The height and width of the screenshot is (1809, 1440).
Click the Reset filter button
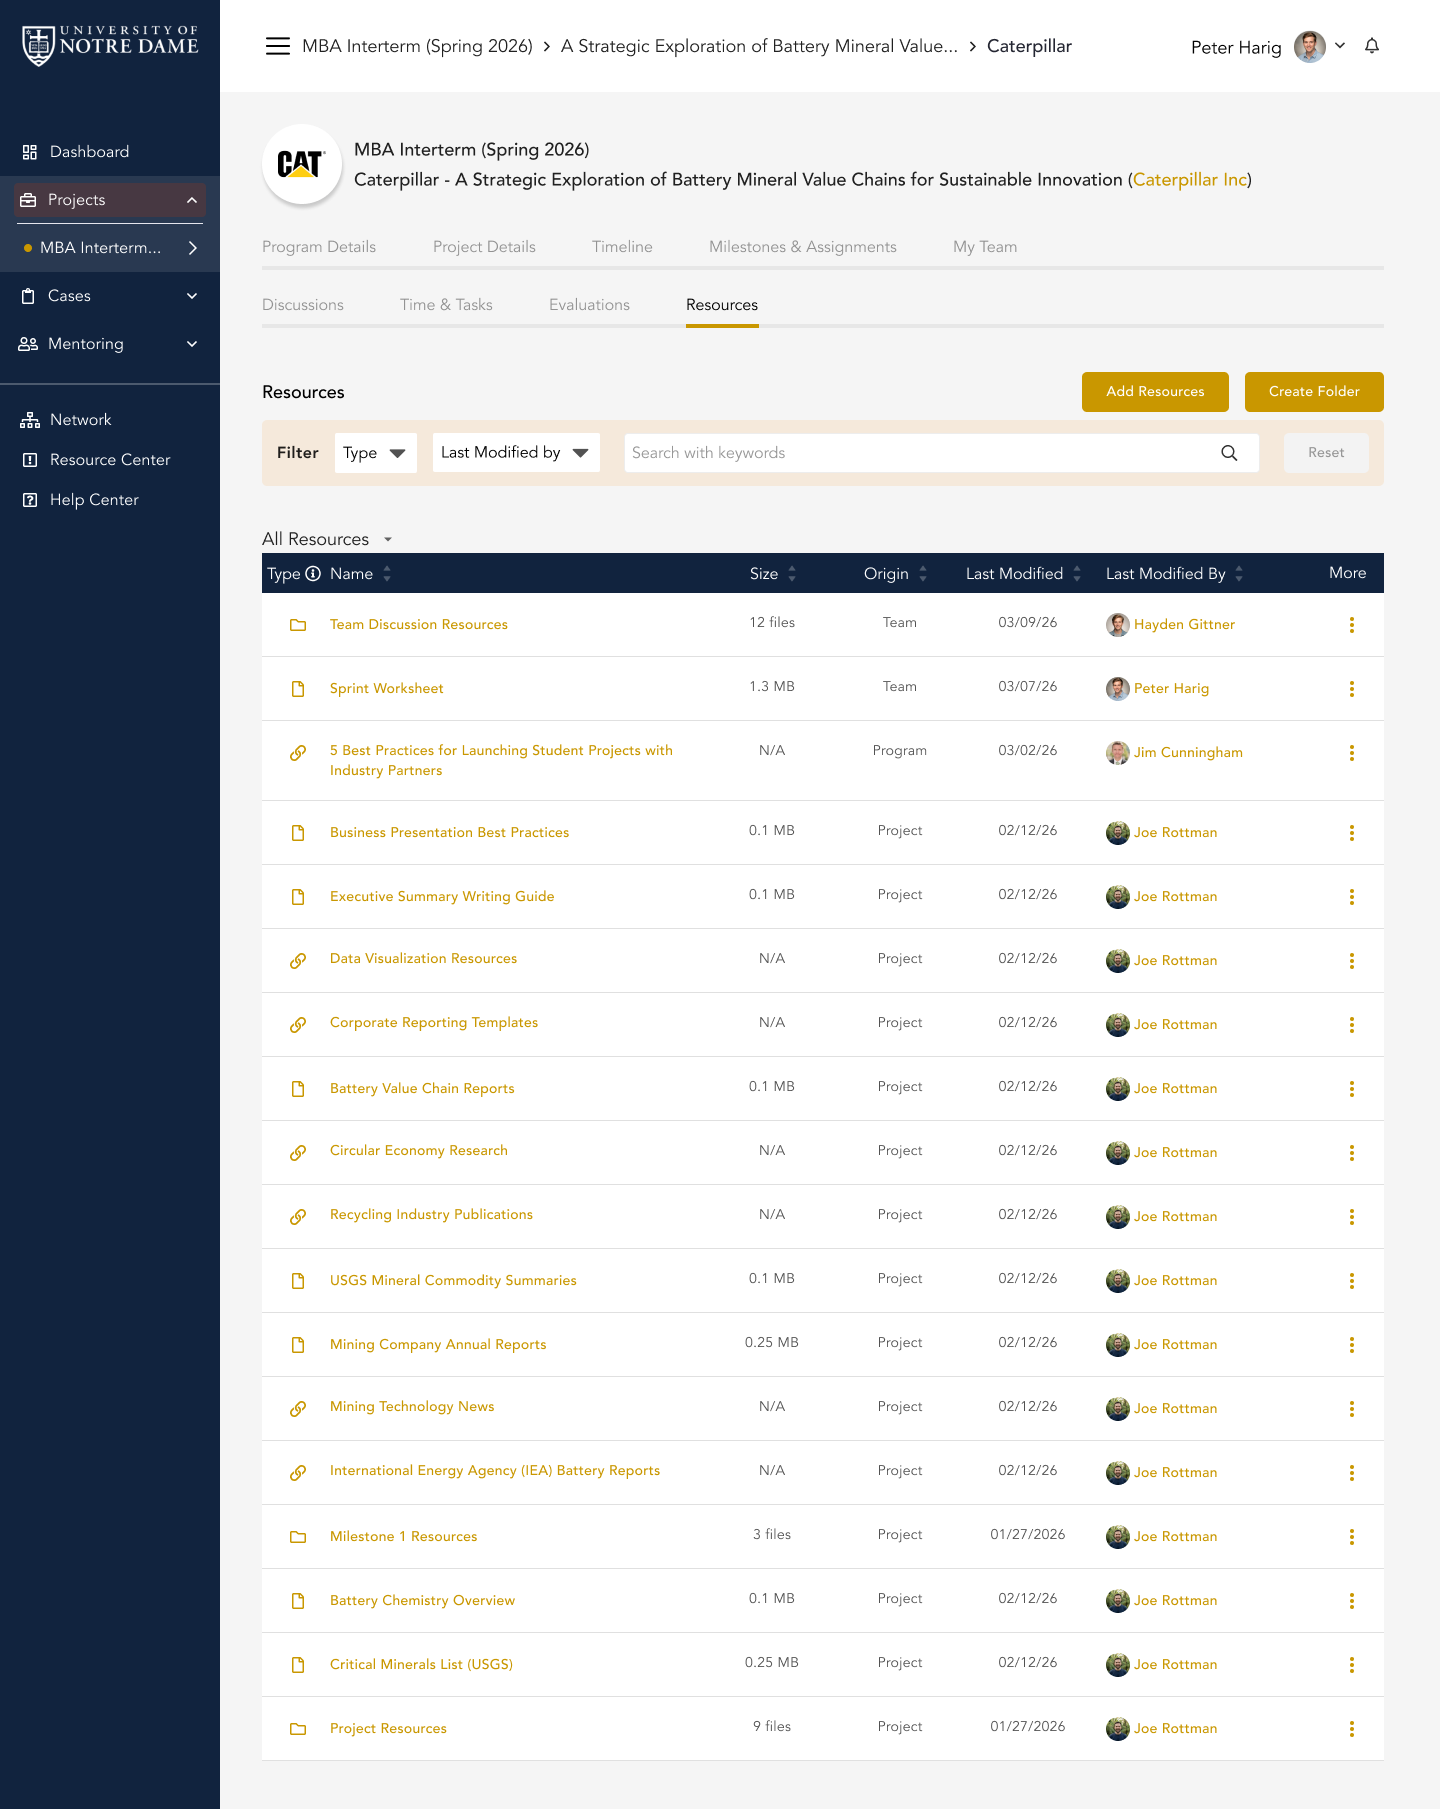(1326, 453)
